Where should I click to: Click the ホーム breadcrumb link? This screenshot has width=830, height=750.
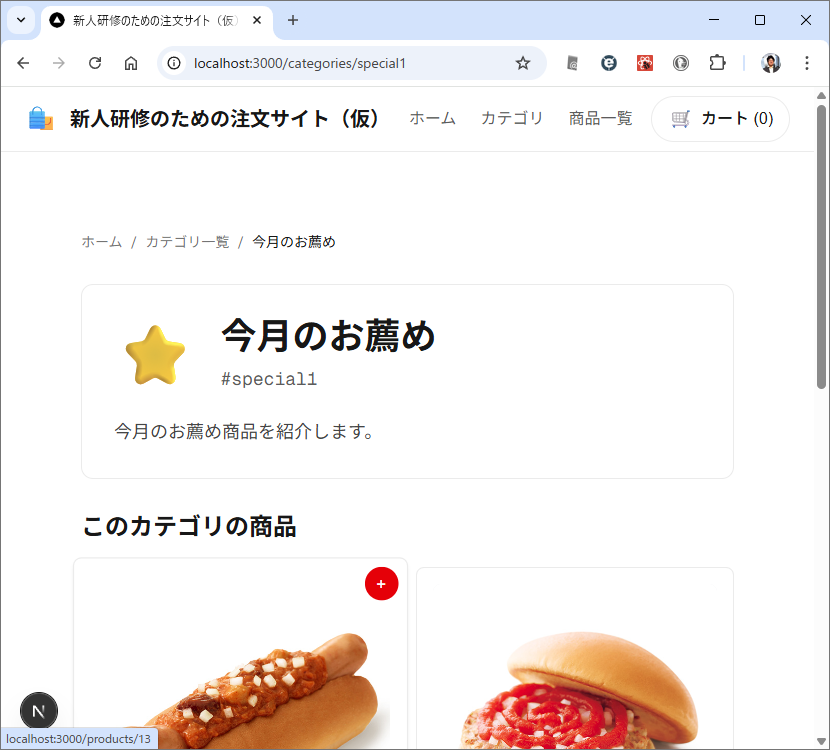[102, 242]
